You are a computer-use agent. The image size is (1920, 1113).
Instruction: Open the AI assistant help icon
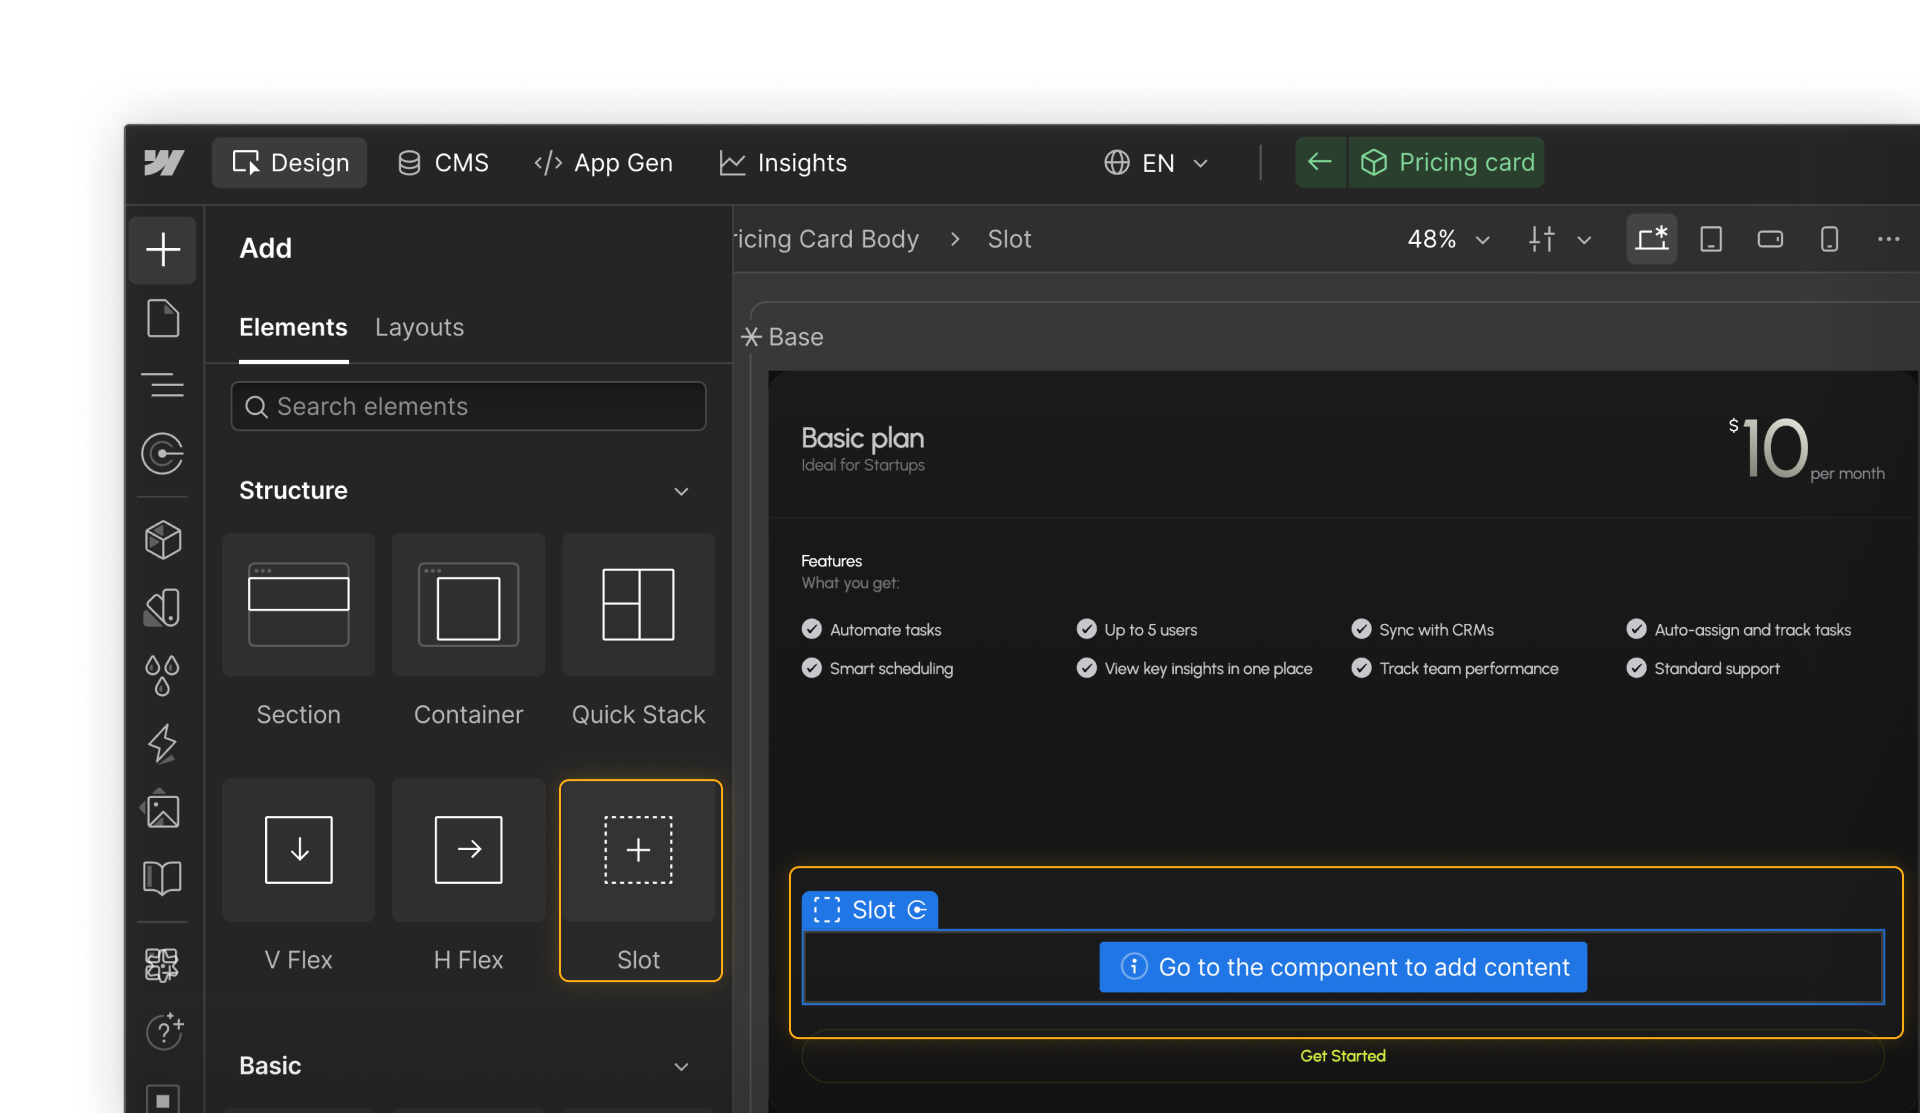pyautogui.click(x=162, y=1032)
